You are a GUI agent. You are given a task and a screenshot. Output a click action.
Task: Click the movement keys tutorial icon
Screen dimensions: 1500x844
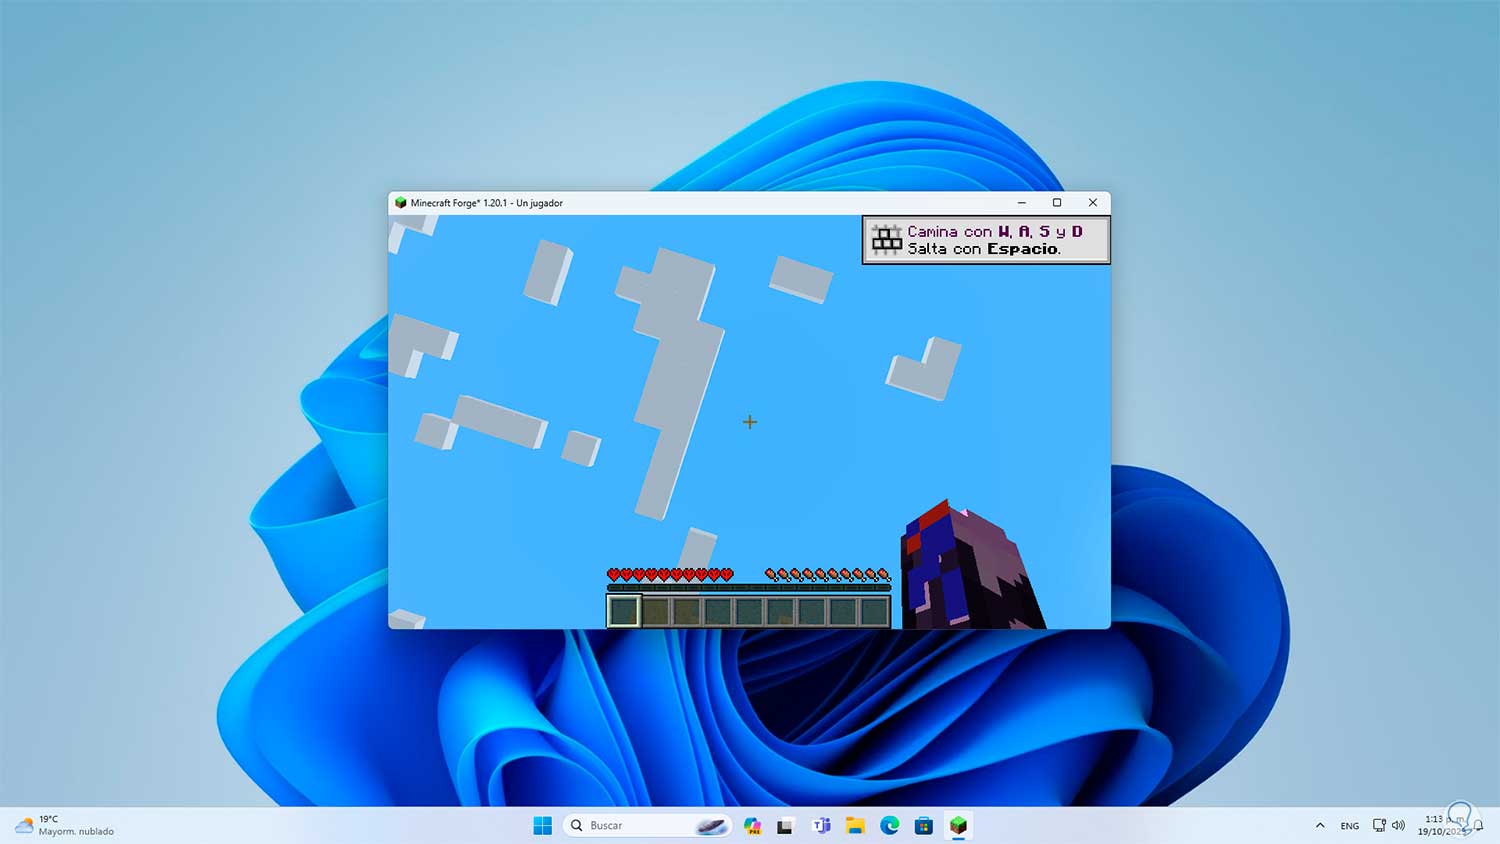pyautogui.click(x=886, y=239)
